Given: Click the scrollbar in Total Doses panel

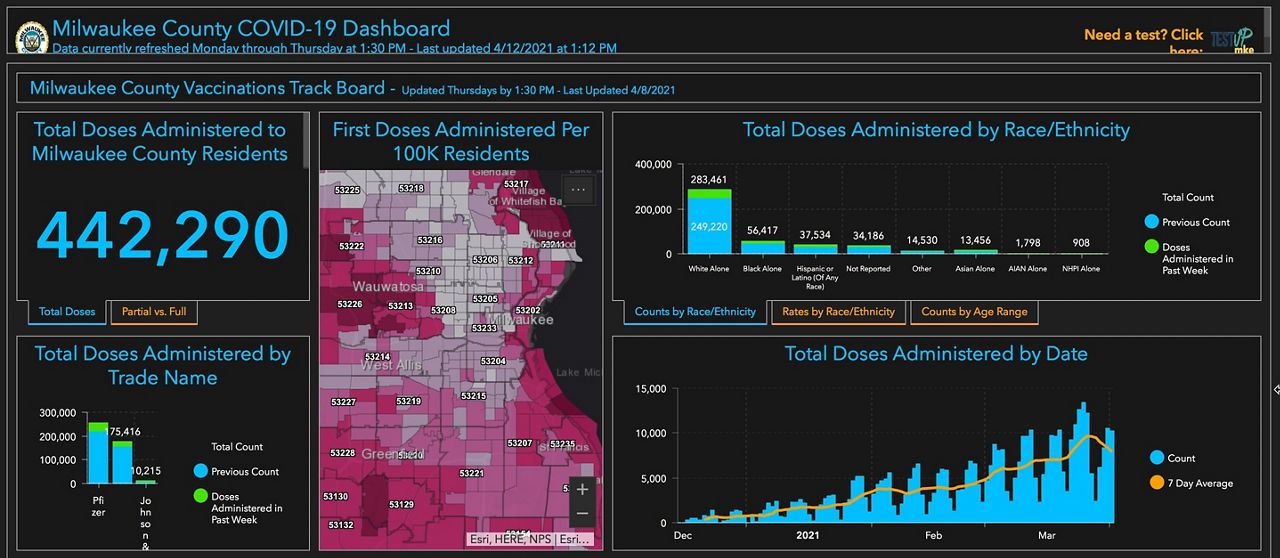Looking at the screenshot, I should coord(308,140).
